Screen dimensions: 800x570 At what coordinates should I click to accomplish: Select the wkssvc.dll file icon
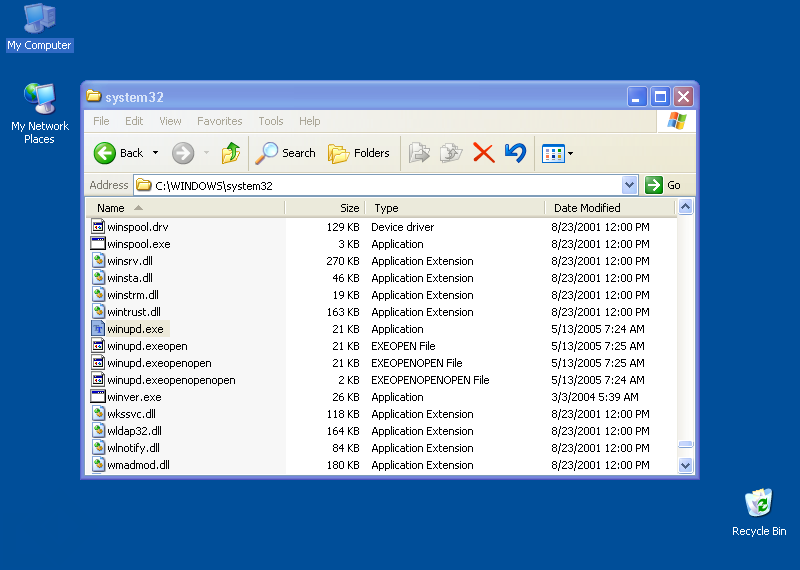coord(98,413)
